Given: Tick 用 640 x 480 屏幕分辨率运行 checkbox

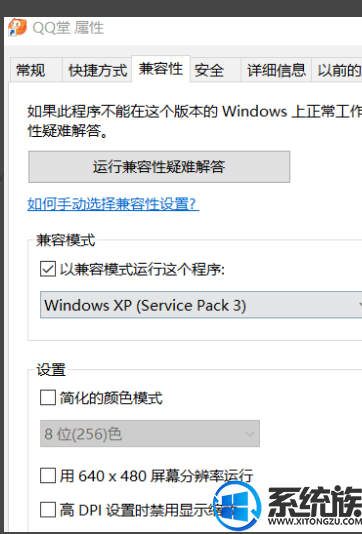Looking at the screenshot, I should click(48, 475).
